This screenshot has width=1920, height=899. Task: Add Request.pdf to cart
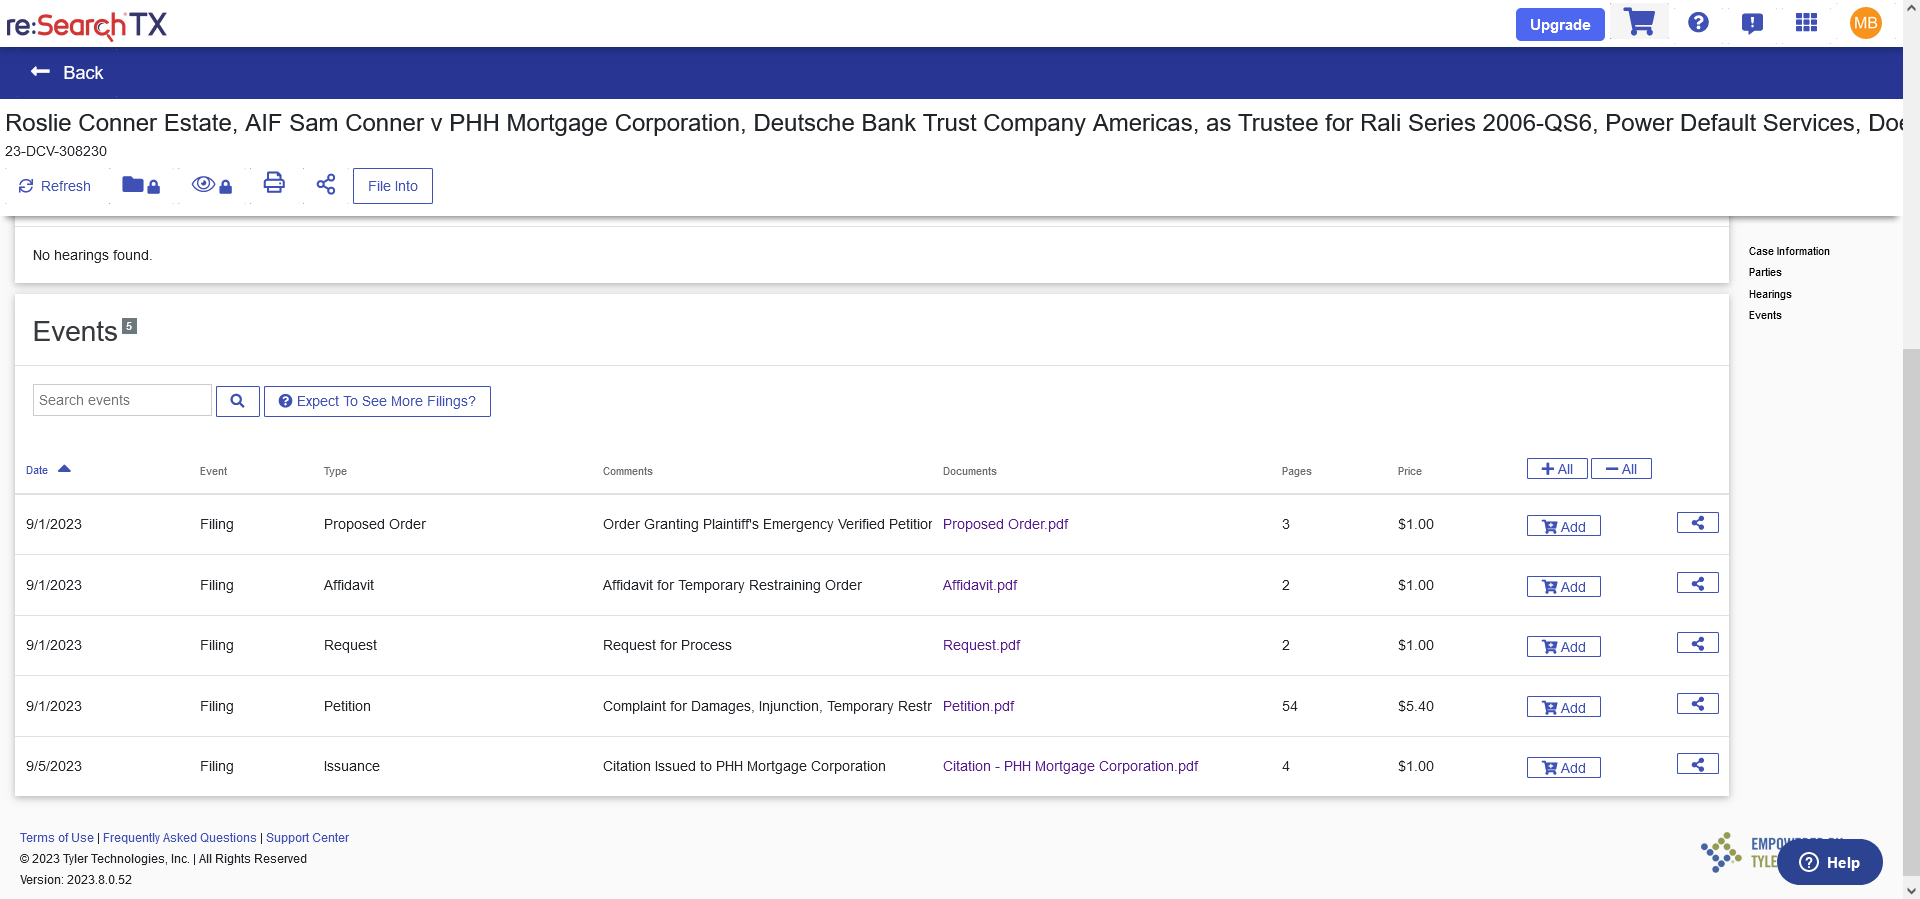pos(1564,647)
